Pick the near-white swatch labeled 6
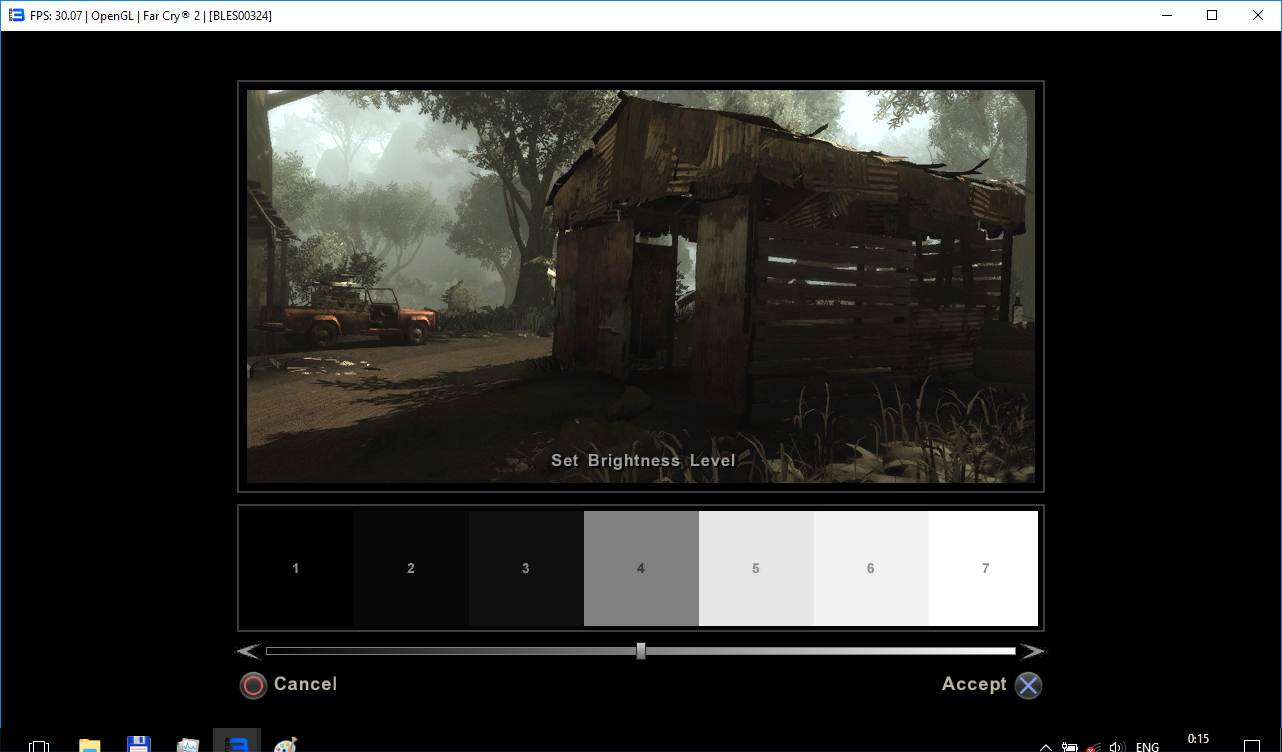The width and height of the screenshot is (1282, 752). pyautogui.click(x=871, y=568)
